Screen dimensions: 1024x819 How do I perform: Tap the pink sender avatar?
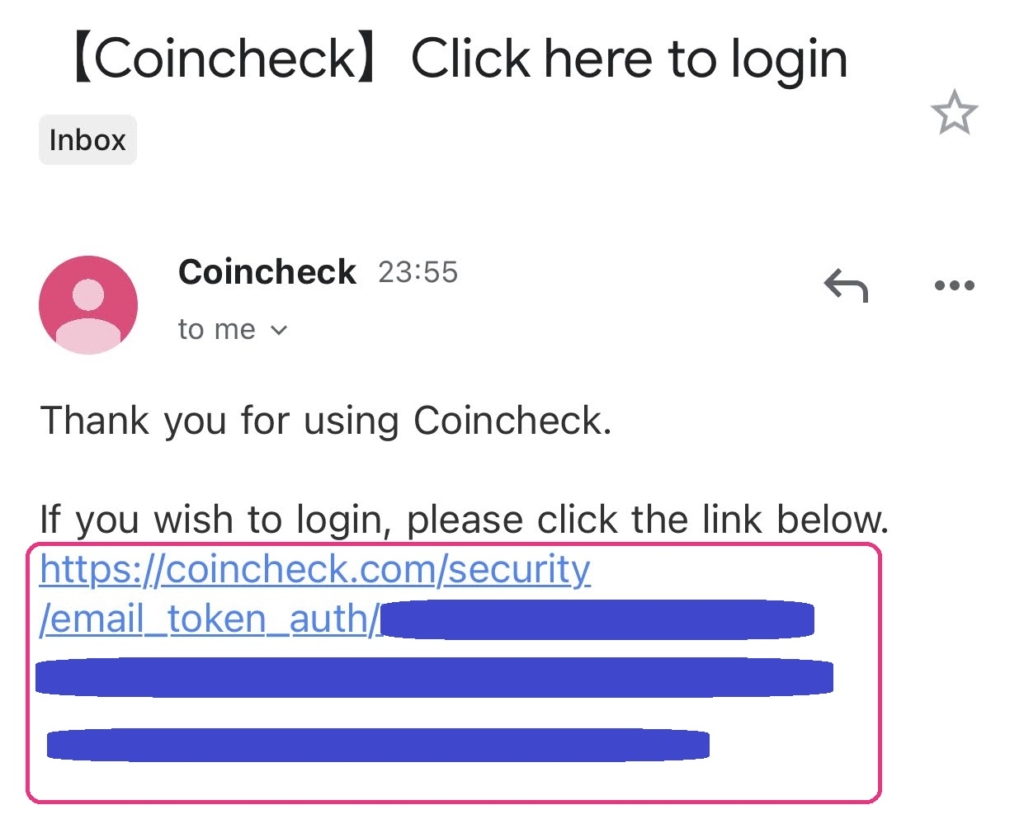[88, 305]
